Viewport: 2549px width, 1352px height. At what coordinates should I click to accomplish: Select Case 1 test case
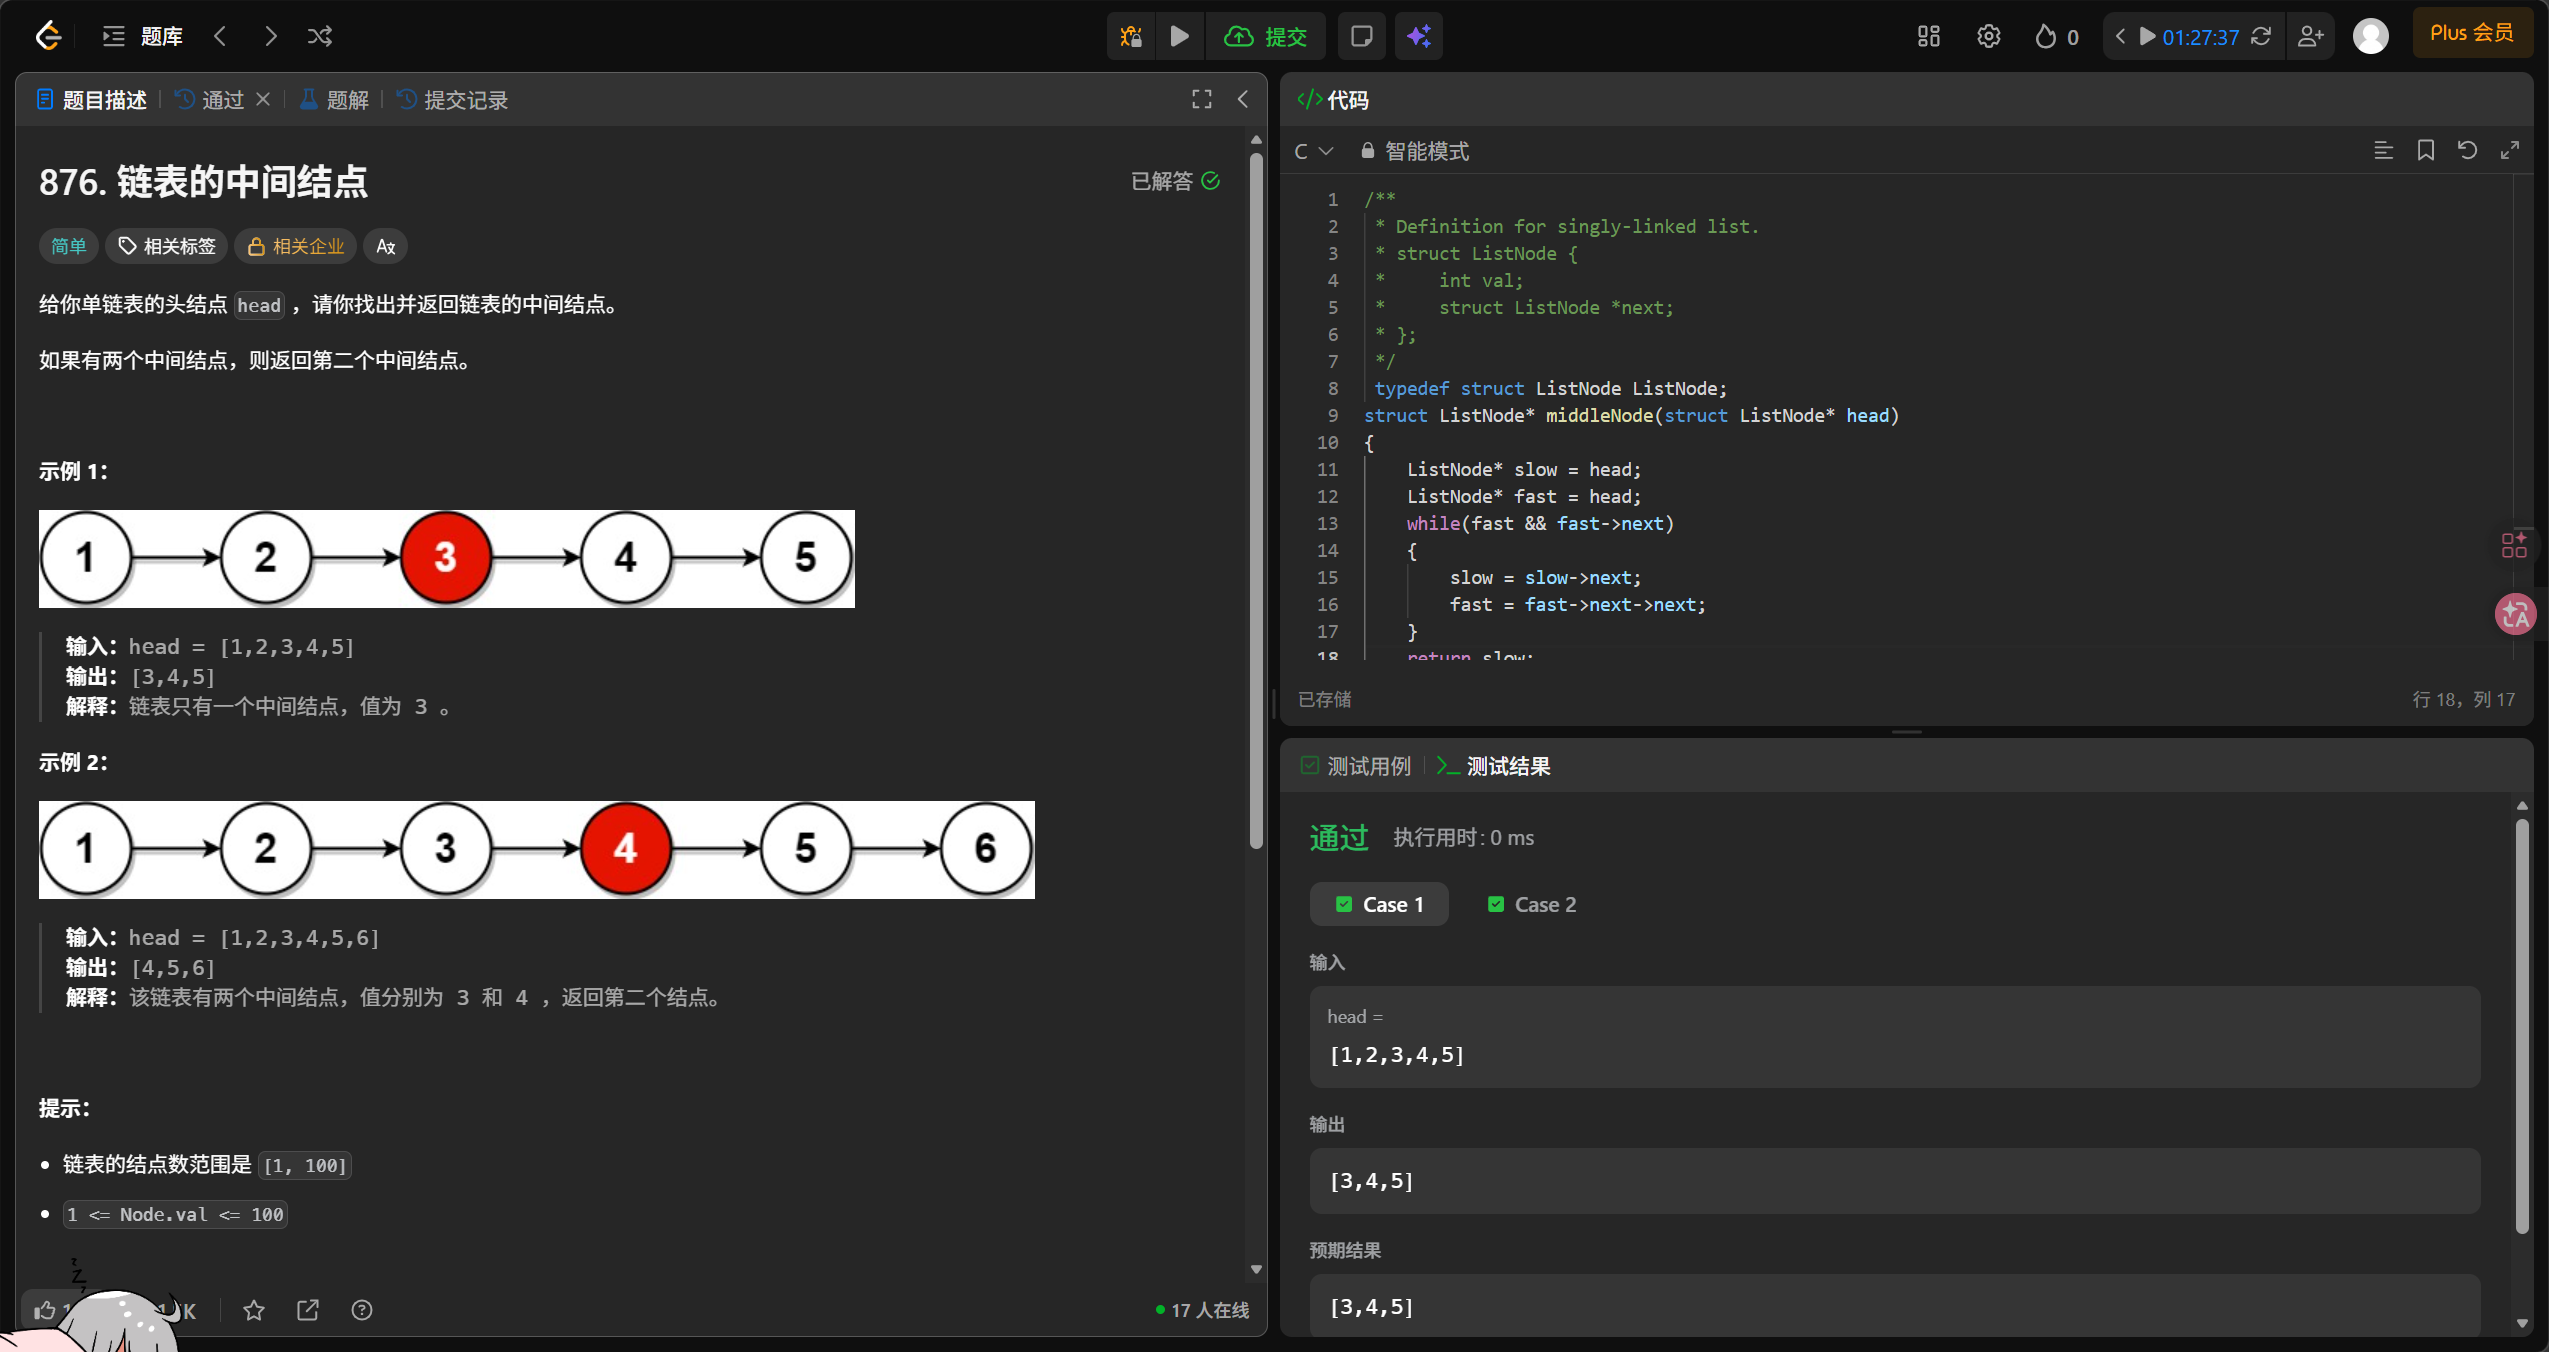coord(1379,905)
